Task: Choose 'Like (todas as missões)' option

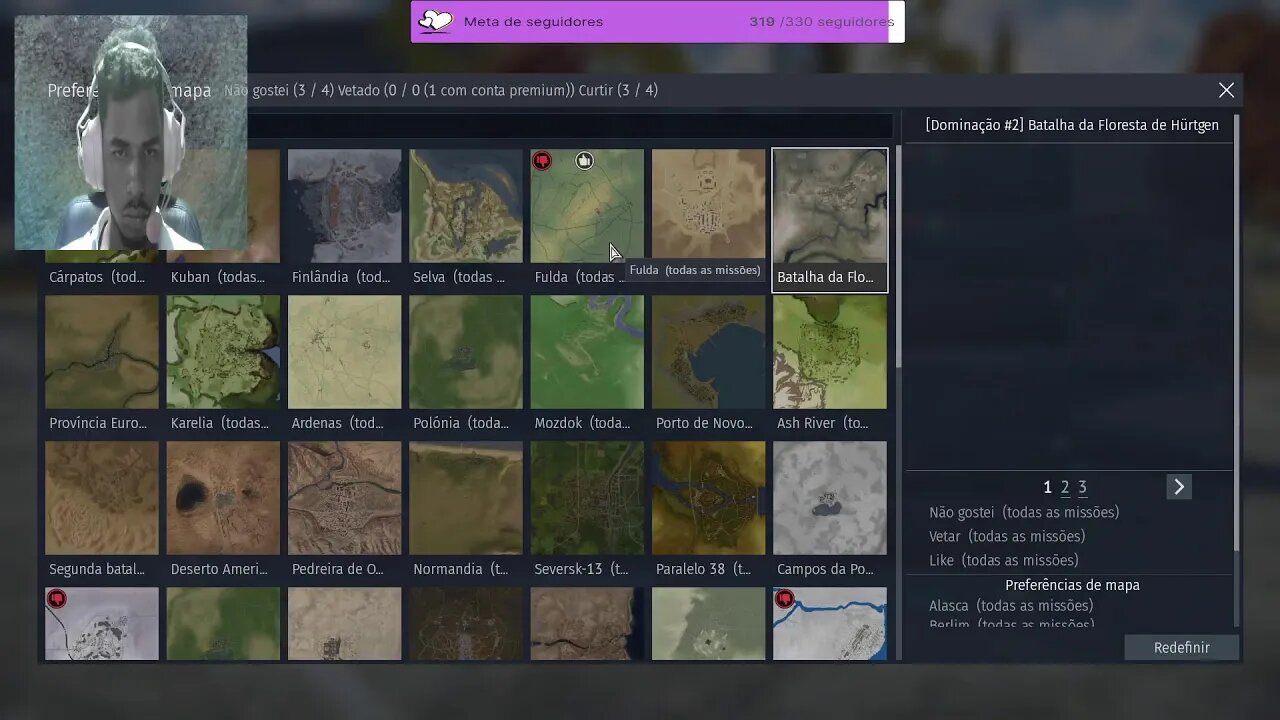Action: (1004, 560)
